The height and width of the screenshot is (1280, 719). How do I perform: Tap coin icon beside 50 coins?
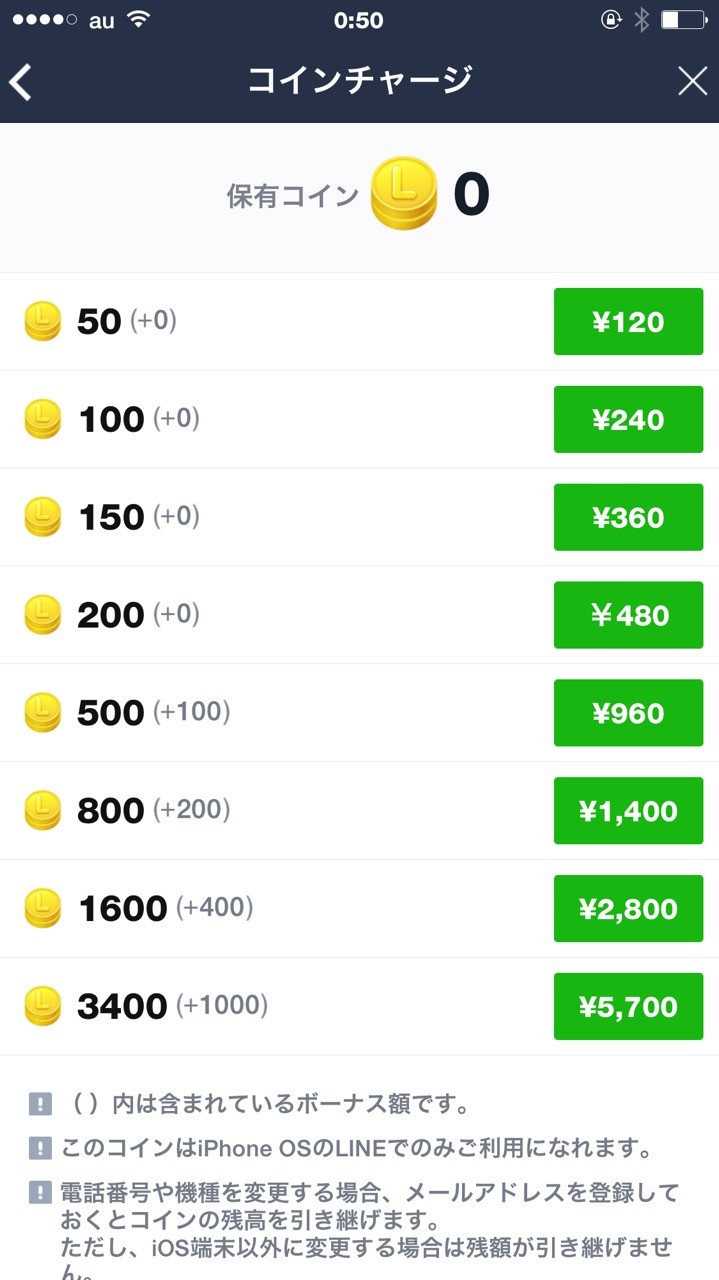click(42, 321)
